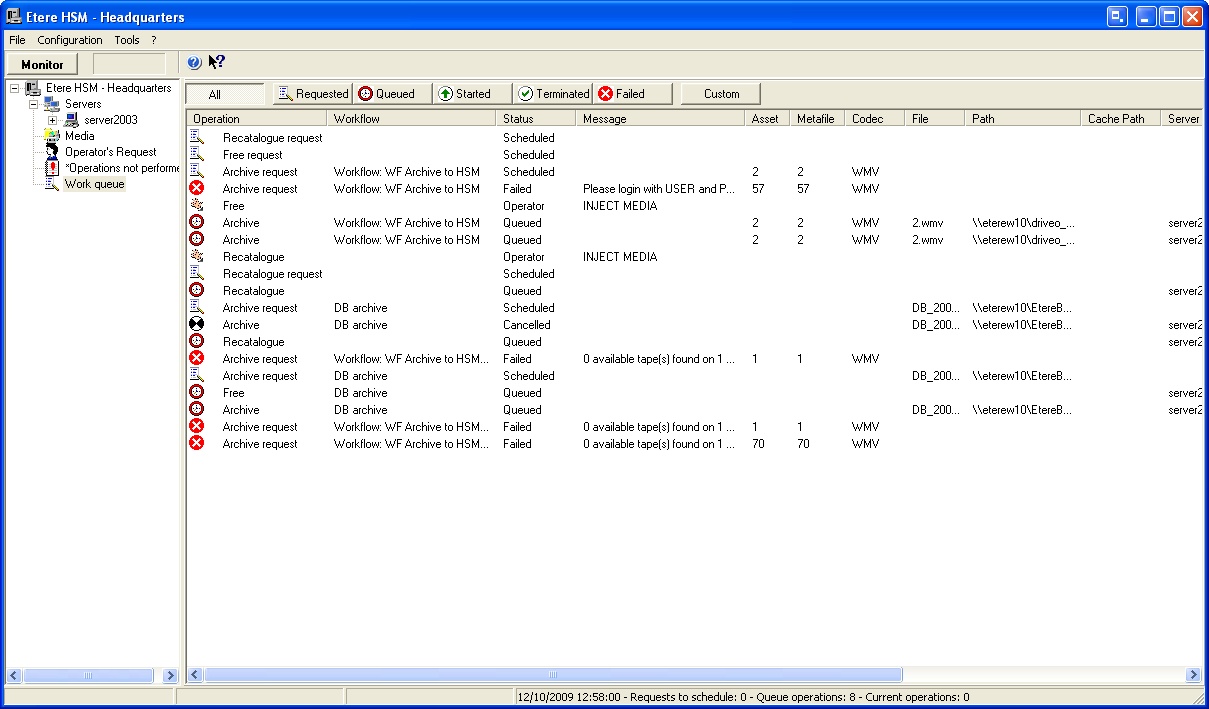
Task: Click the Media icon in the tree
Action: [x=52, y=136]
